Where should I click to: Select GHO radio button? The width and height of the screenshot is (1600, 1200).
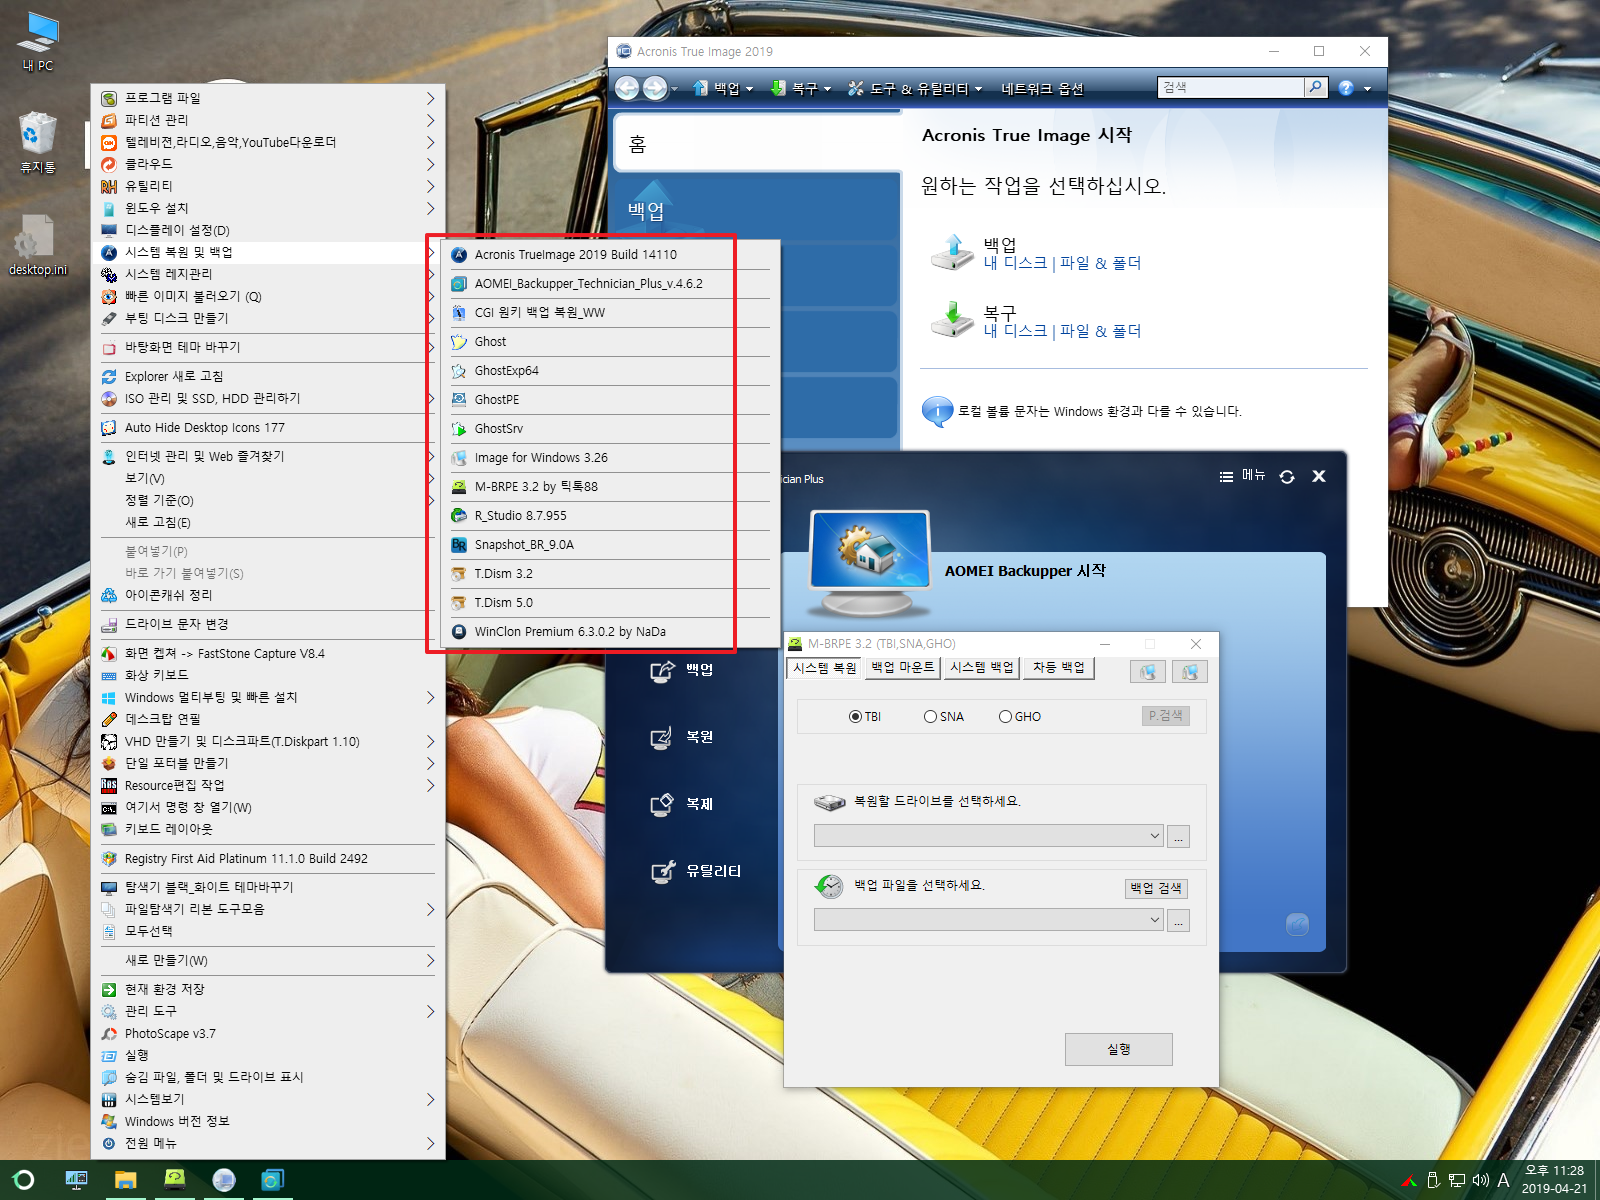[1005, 717]
